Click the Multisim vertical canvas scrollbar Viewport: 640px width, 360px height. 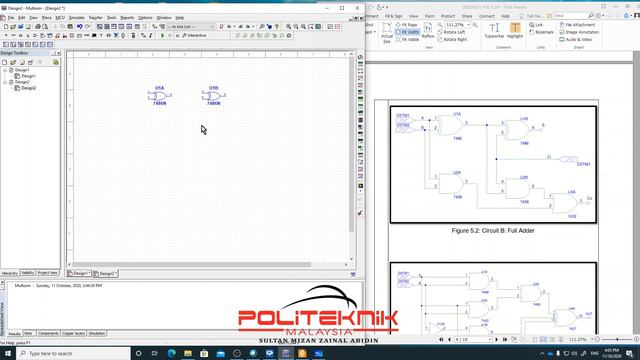pos(351,145)
